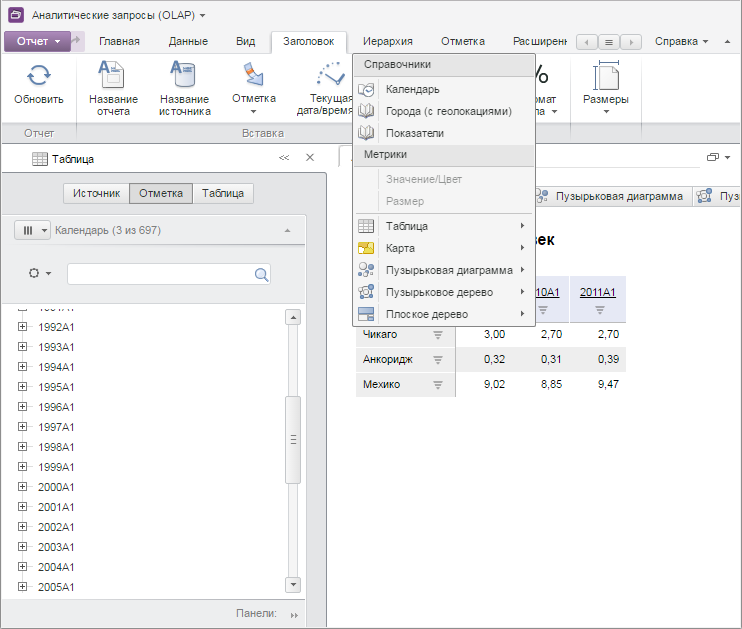Toggle the Источник panel button
Image resolution: width=742 pixels, height=629 pixels.
coord(97,194)
